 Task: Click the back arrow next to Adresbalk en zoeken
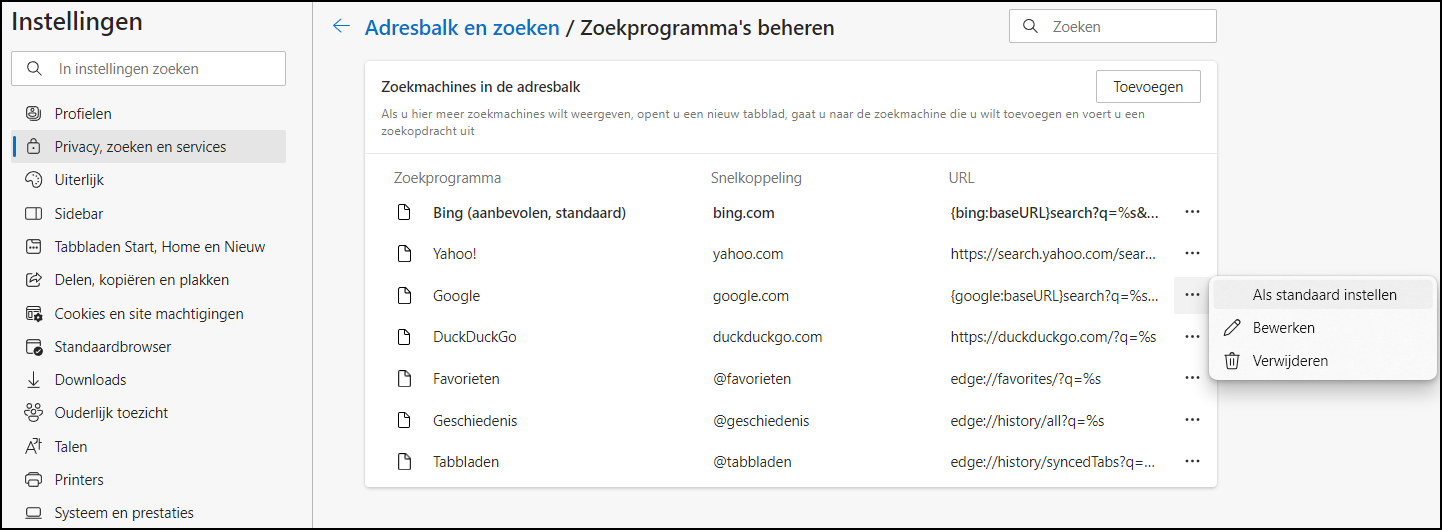click(x=341, y=27)
